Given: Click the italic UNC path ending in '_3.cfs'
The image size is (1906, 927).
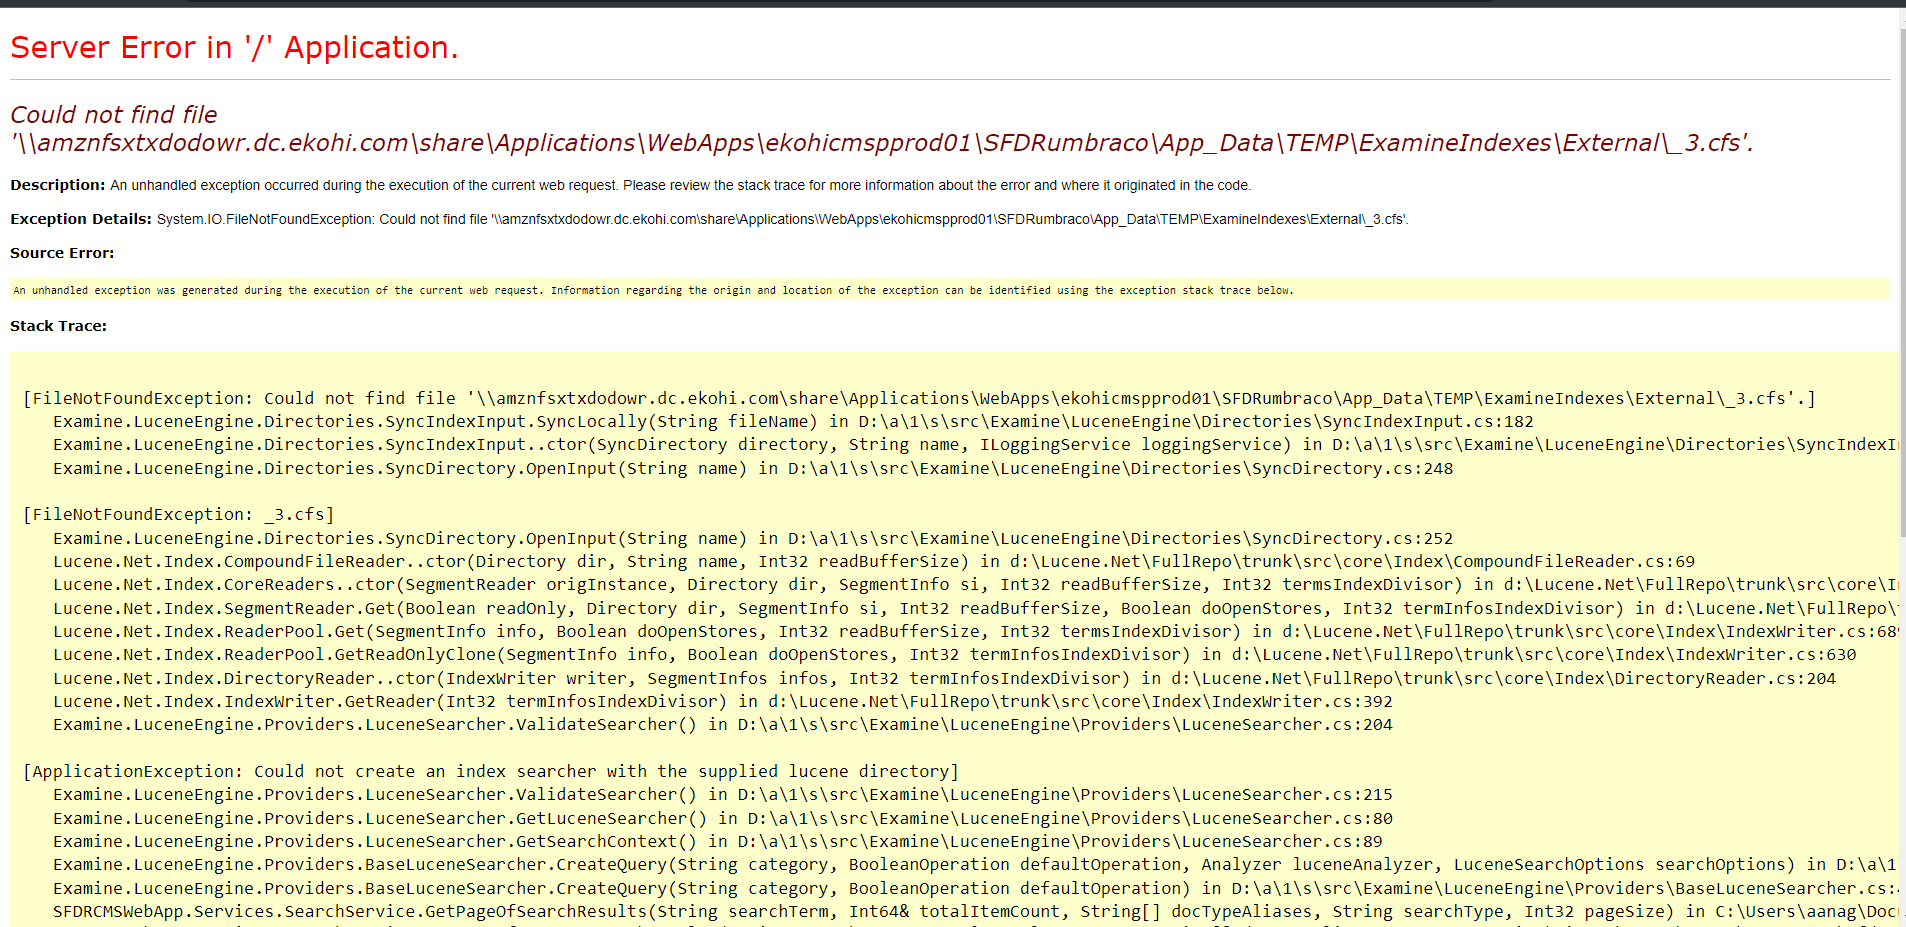Looking at the screenshot, I should 880,143.
